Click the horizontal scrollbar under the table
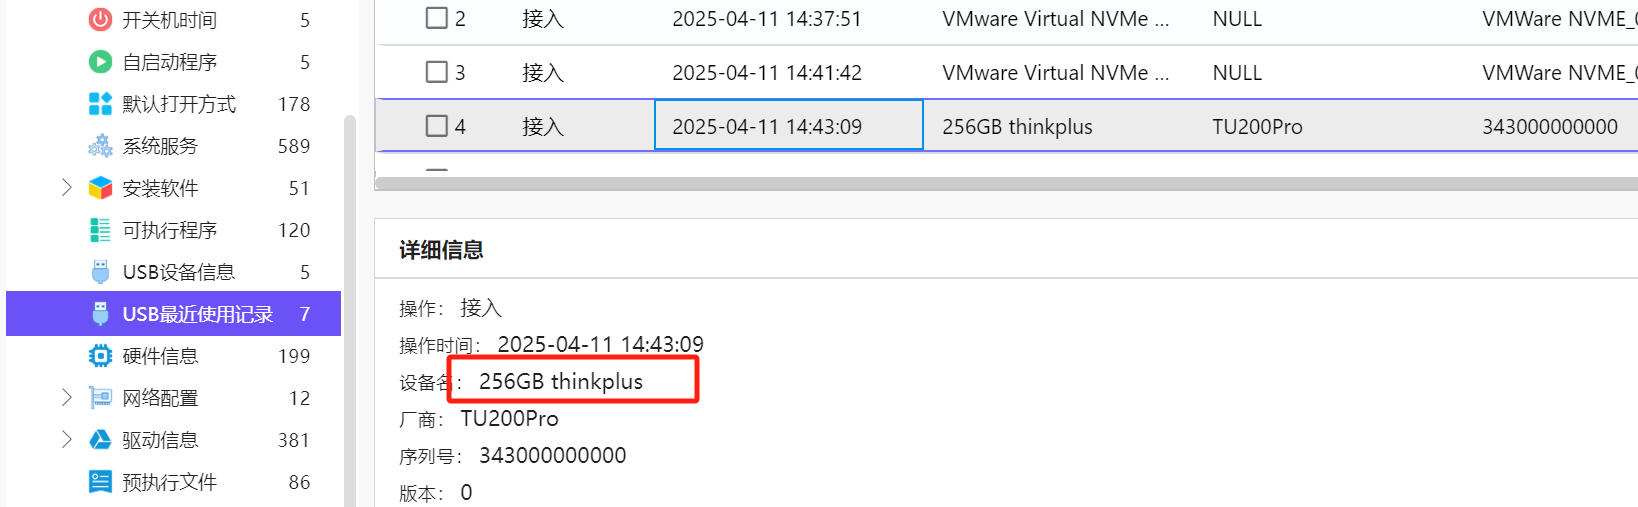This screenshot has height=507, width=1638. click(x=1006, y=184)
